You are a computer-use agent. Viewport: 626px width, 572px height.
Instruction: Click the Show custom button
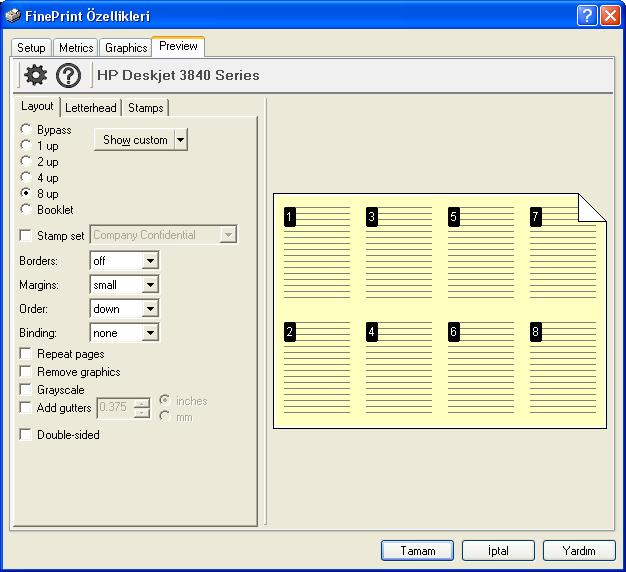click(x=135, y=140)
